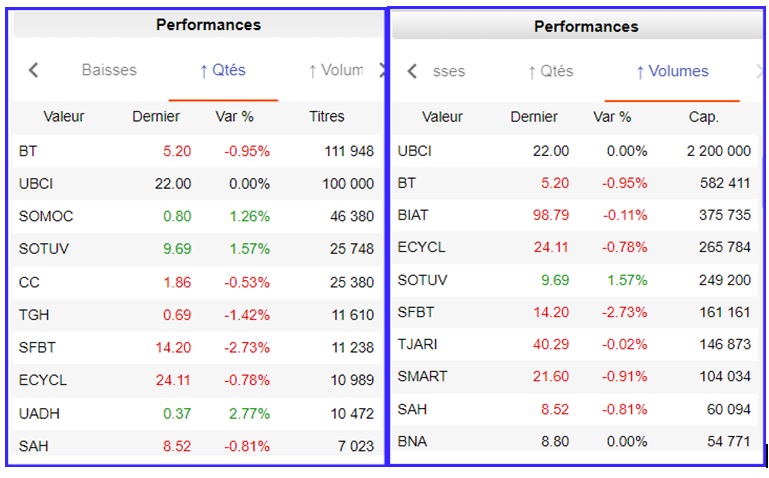
Task: Click left chevron in right Performances panel
Action: (413, 71)
